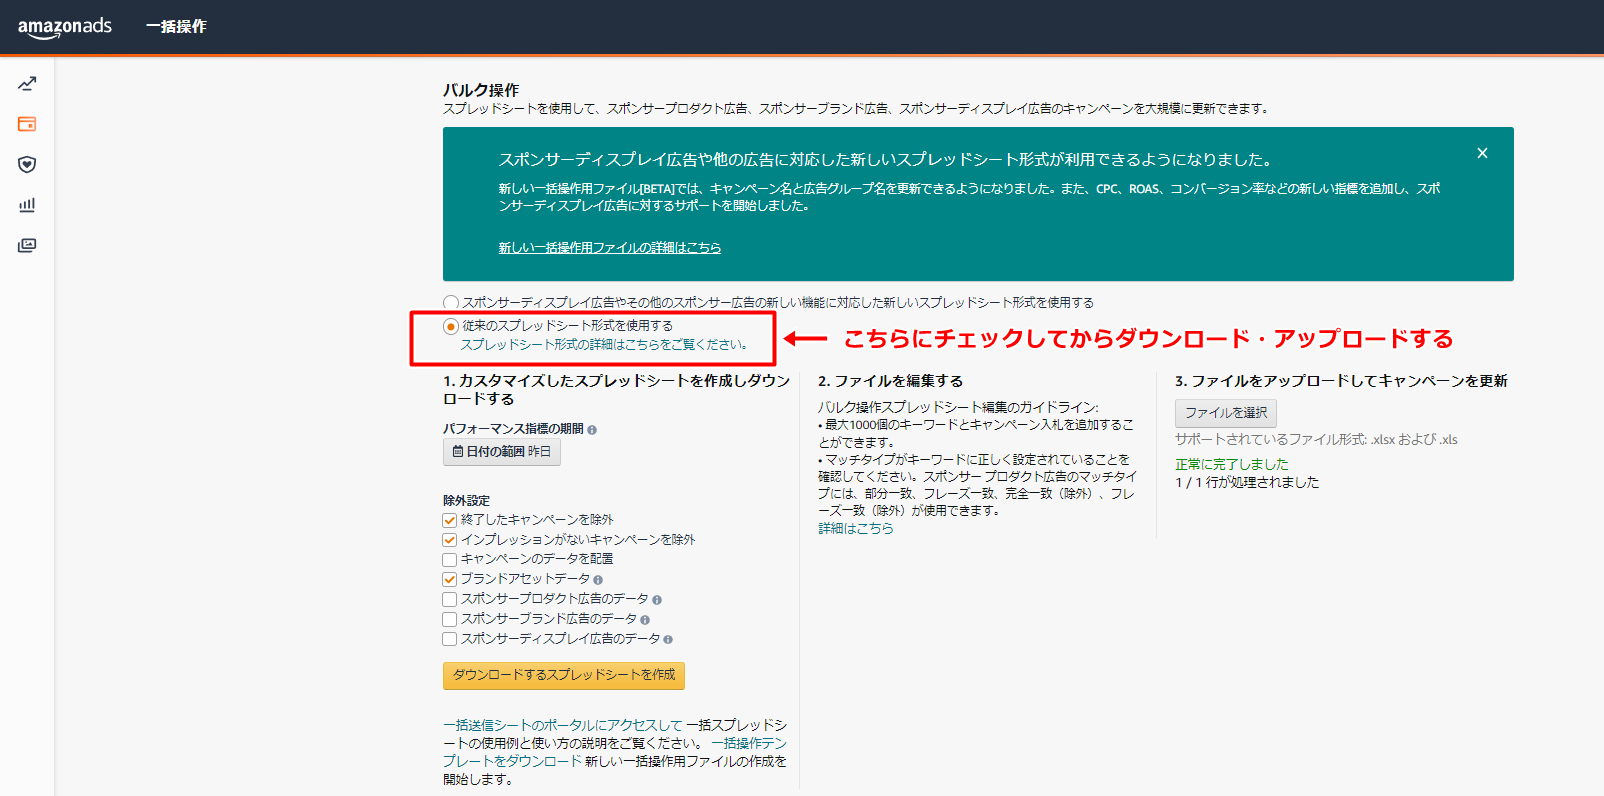Click info icon beside ブランドアセットデータ
This screenshot has height=796, width=1604.
[598, 580]
